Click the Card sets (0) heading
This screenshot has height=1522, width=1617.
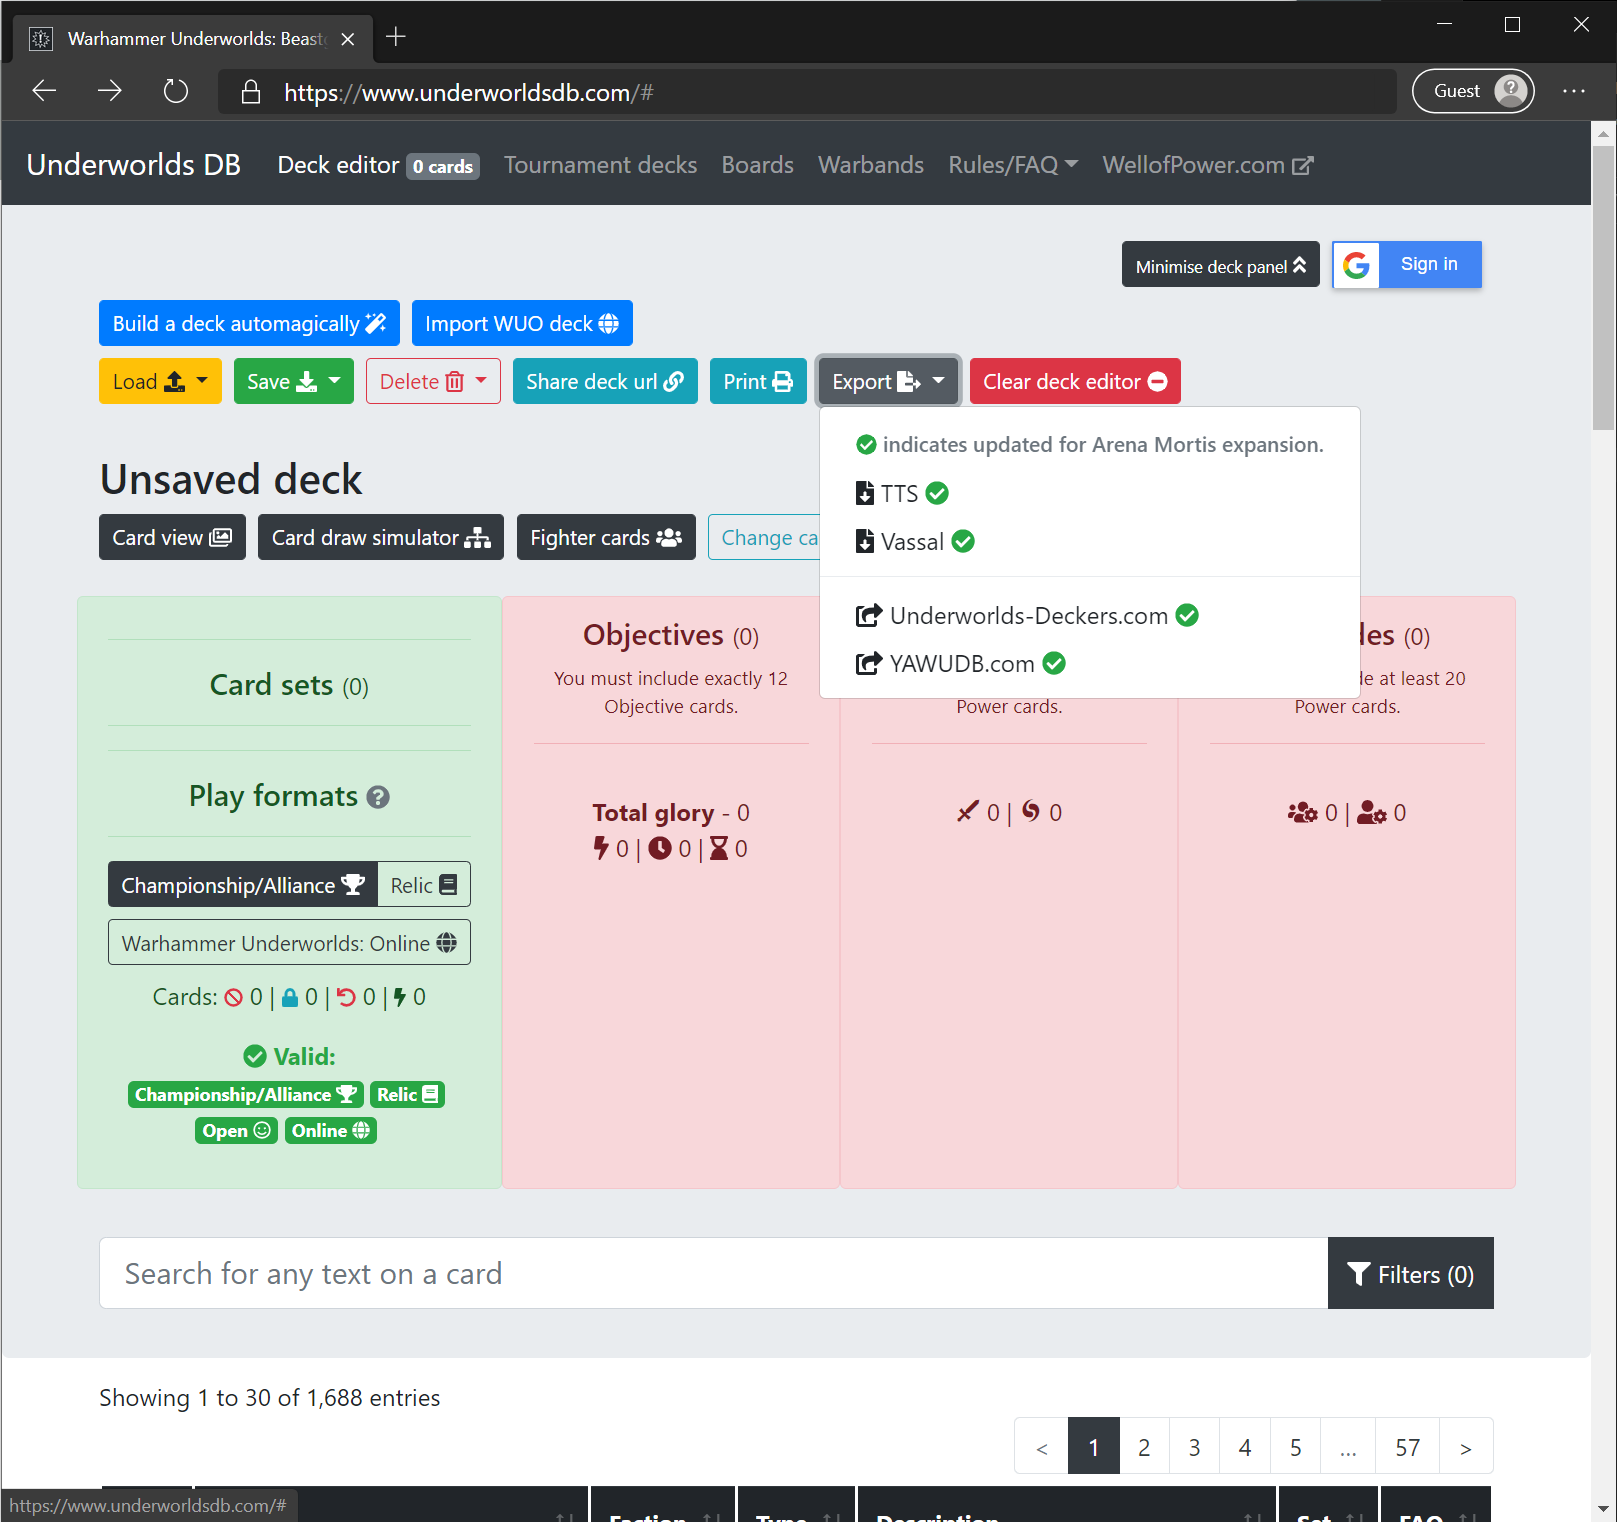(289, 685)
